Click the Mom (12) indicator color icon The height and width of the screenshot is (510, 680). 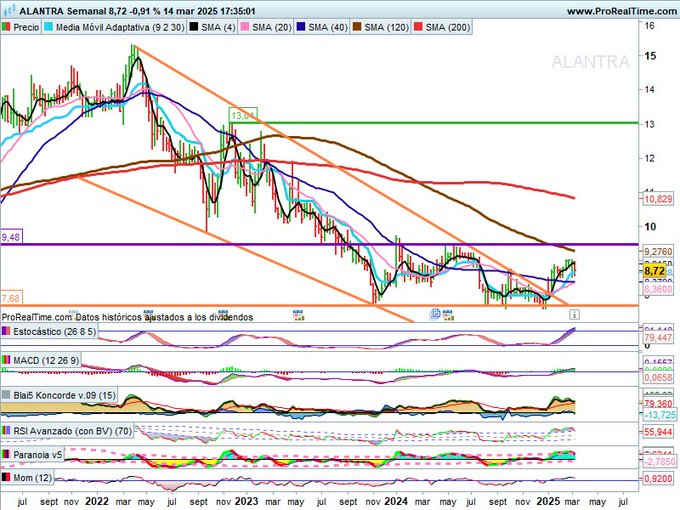(6, 477)
